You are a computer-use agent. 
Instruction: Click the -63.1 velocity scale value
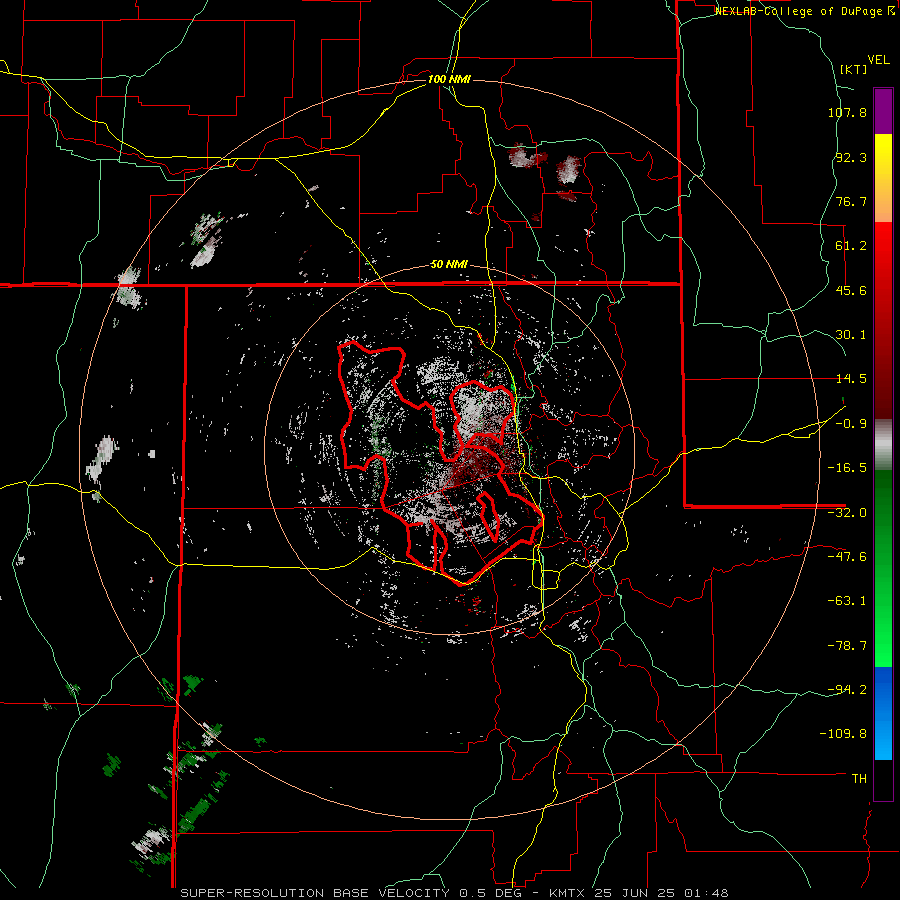(847, 601)
